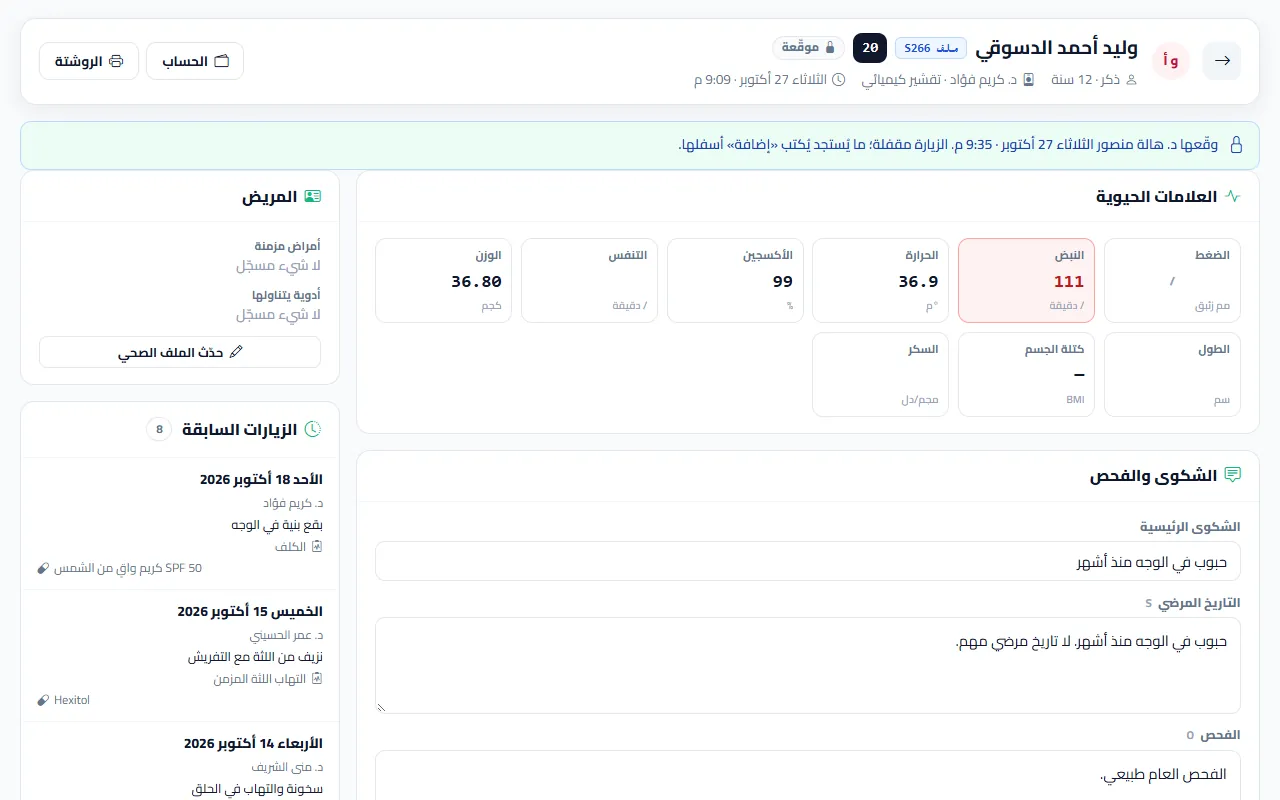Screen dimensions: 1280x800
Task: Open the الأحد 18 أكتوبر 2026 visit
Action: coord(180,523)
